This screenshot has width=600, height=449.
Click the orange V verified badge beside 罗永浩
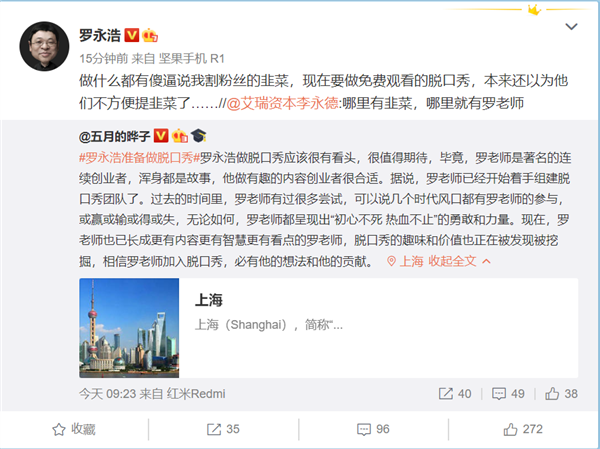coord(132,35)
